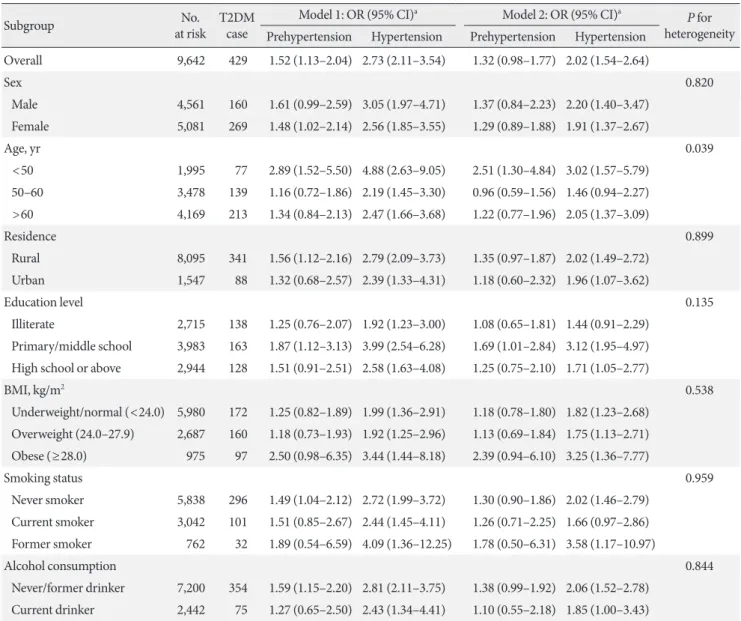The width and height of the screenshot is (741, 621).
Task: Select the 'Residence' subgroup heading
Action: coord(30,236)
